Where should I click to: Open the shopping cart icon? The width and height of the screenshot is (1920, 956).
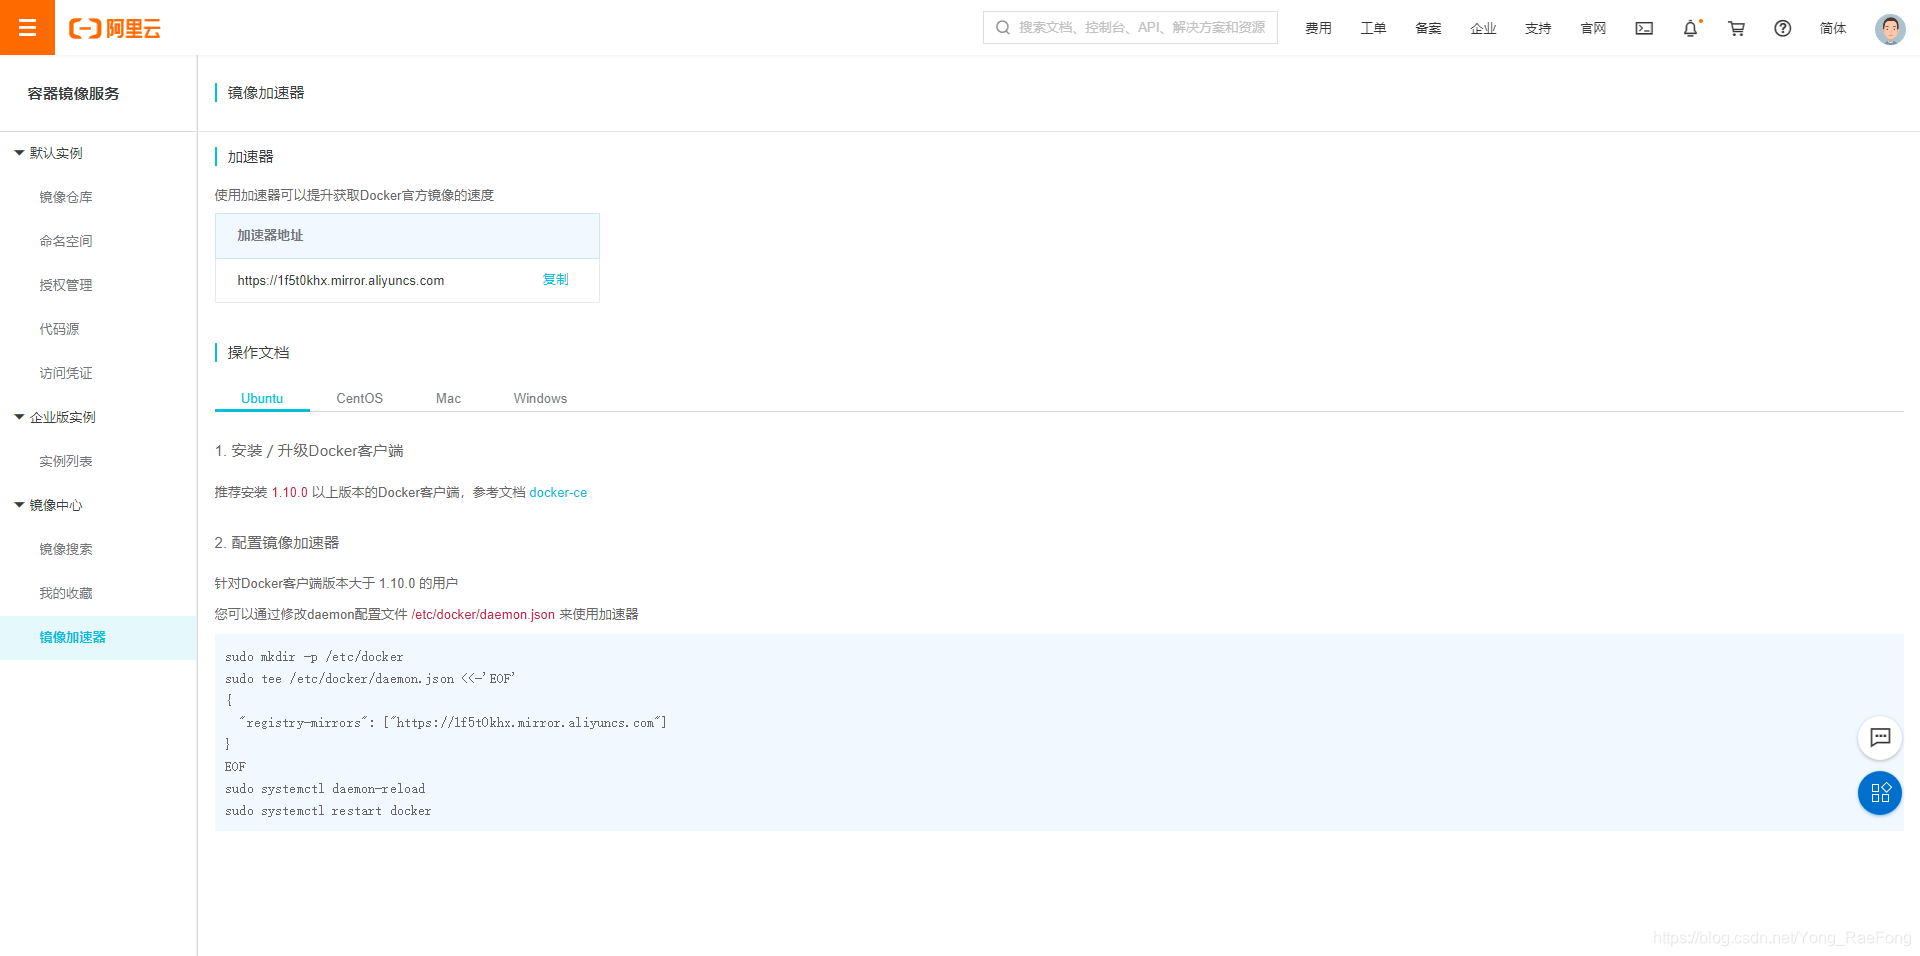coord(1737,28)
